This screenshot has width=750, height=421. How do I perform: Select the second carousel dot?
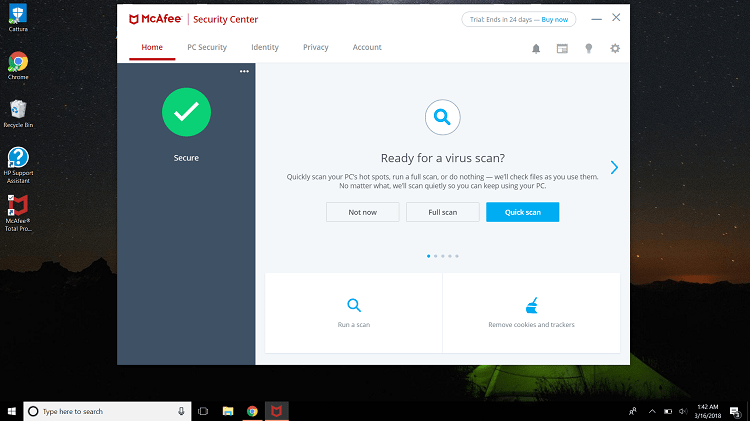point(435,256)
